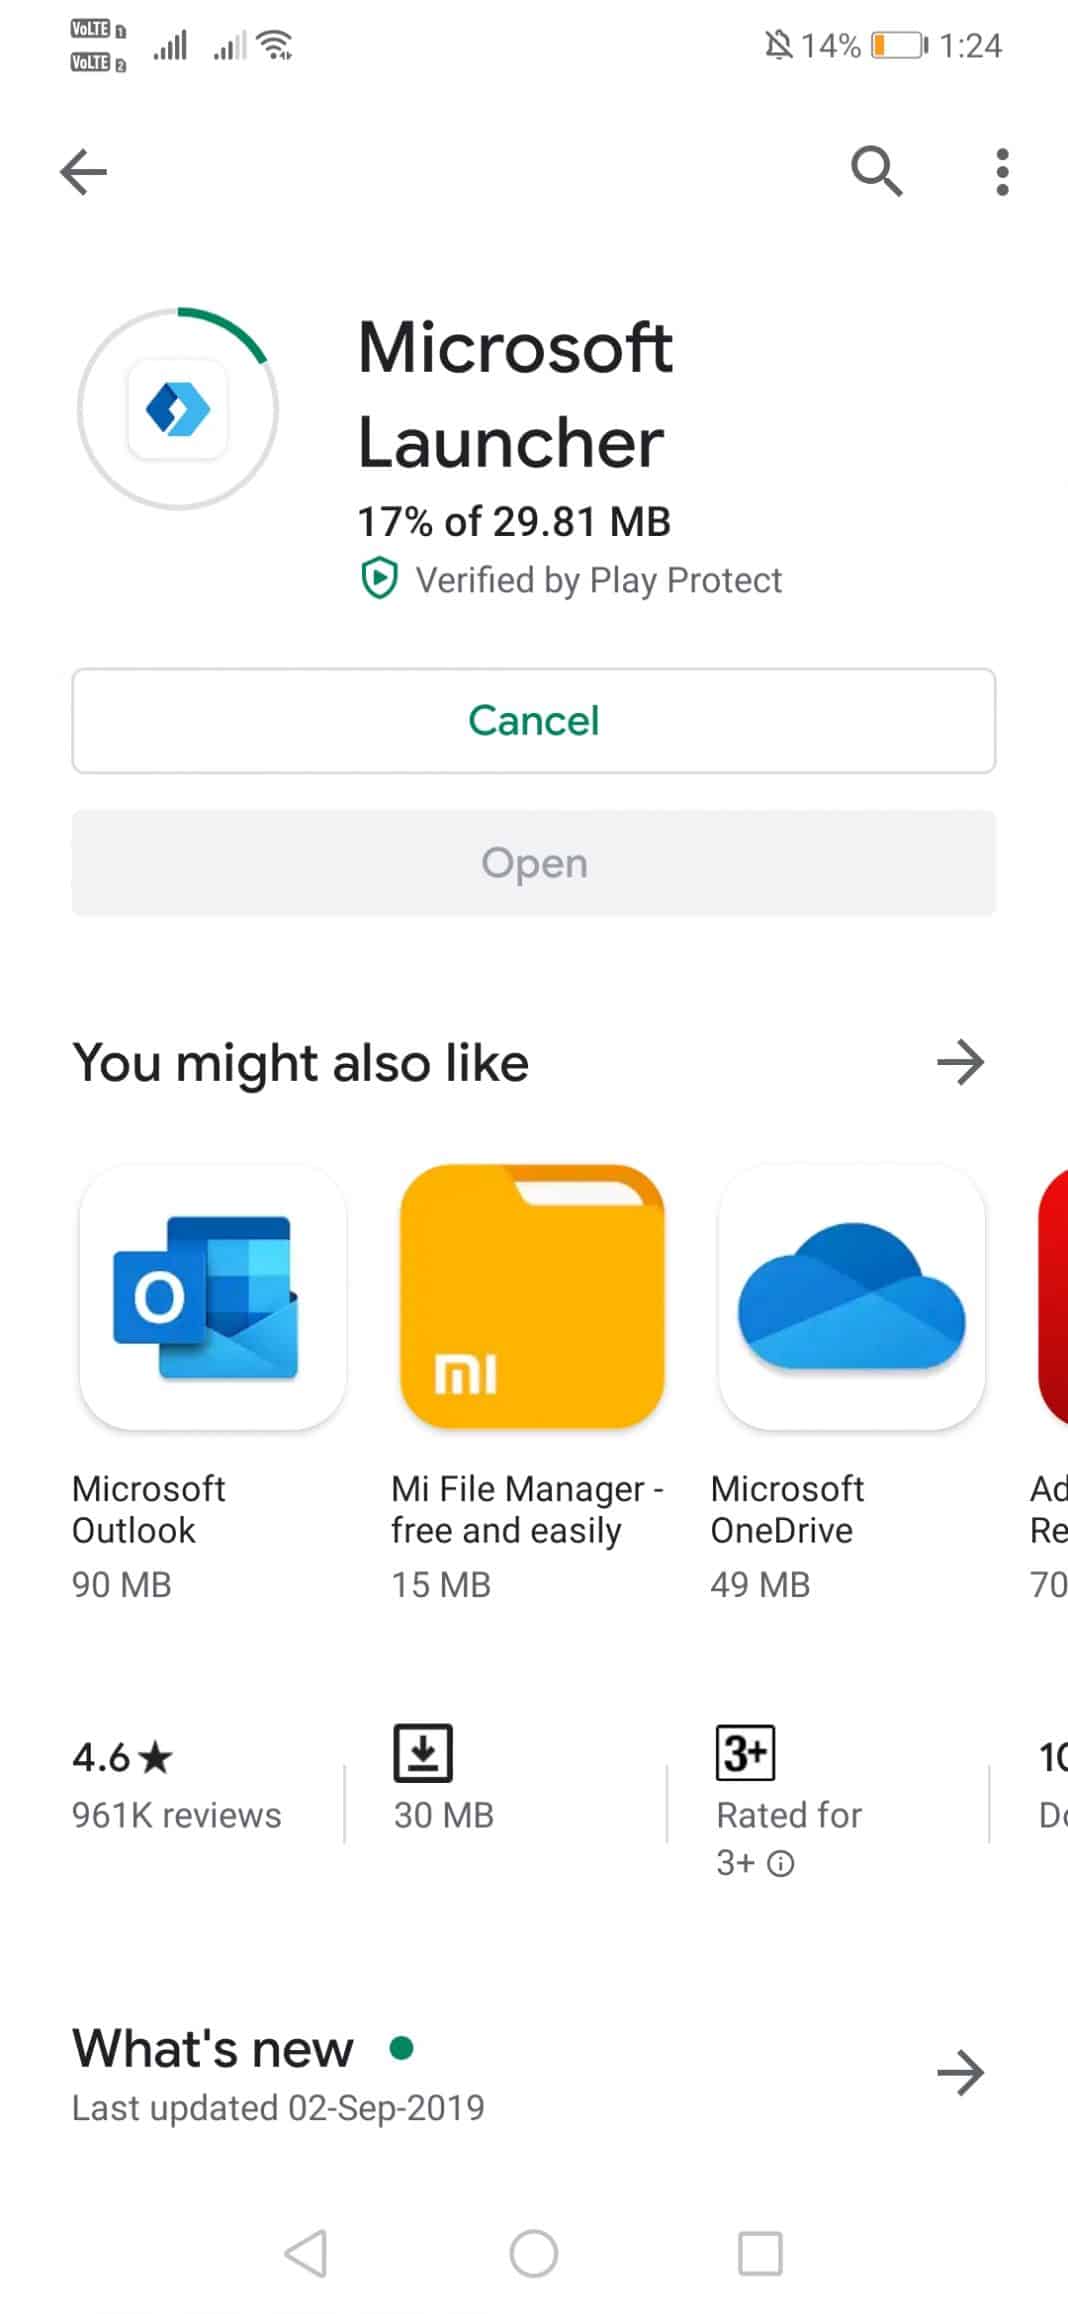Open the Microsoft Launcher app icon
This screenshot has height=2314, width=1068.
coord(177,409)
